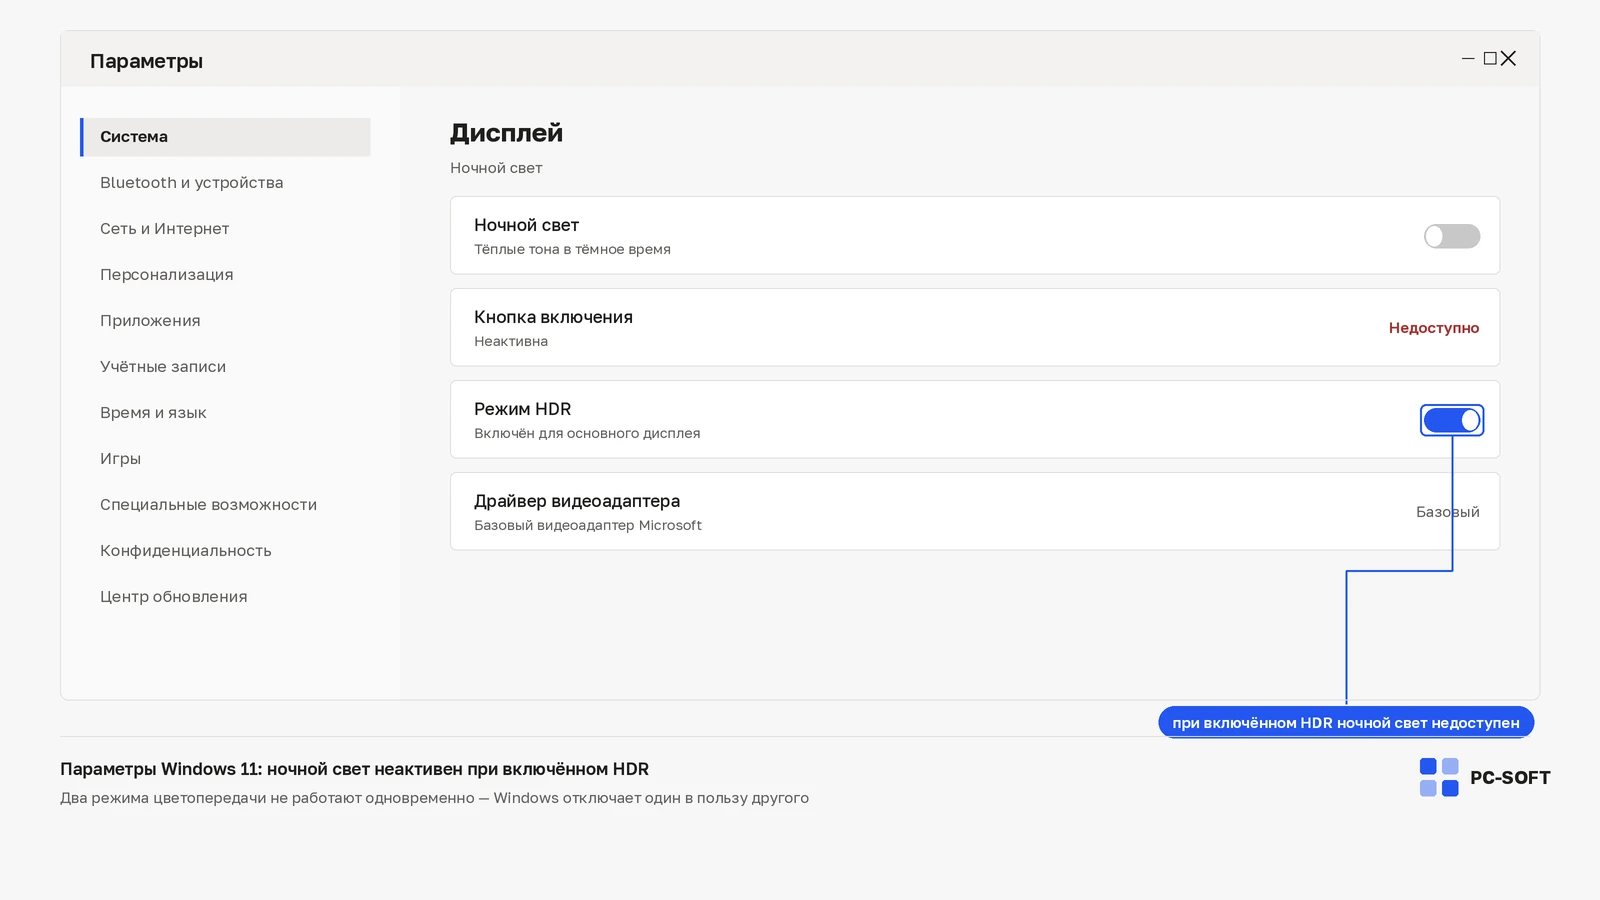Image resolution: width=1600 pixels, height=900 pixels.
Task: Click the Неактивна status text
Action: [511, 341]
